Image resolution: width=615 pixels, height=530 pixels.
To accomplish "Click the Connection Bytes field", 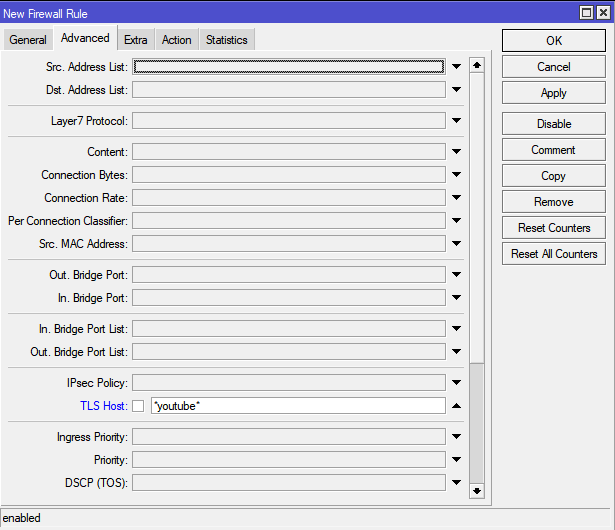I will pos(289,175).
